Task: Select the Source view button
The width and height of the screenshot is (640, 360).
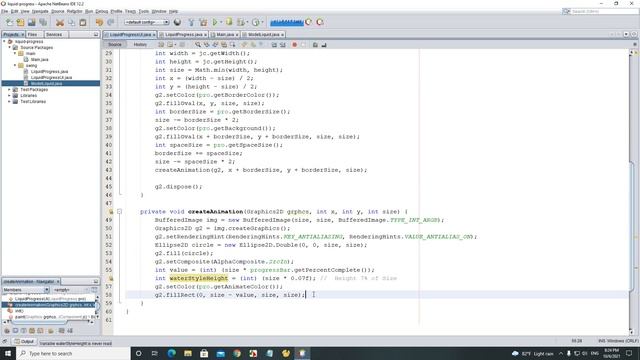Action: pos(115,44)
